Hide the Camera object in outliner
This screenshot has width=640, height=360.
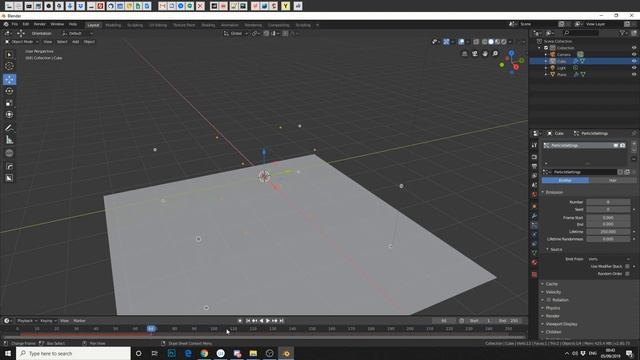coord(634,54)
